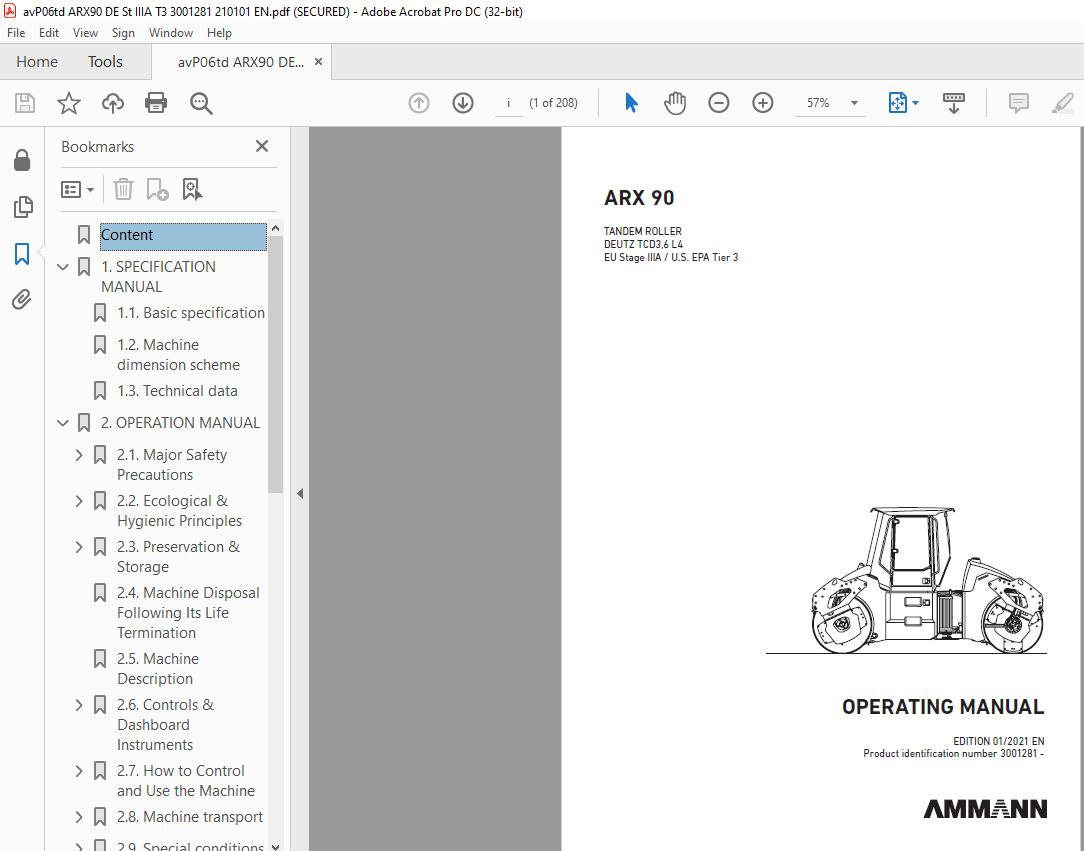
Task: Open the Find text magnifier tool
Action: [x=201, y=103]
